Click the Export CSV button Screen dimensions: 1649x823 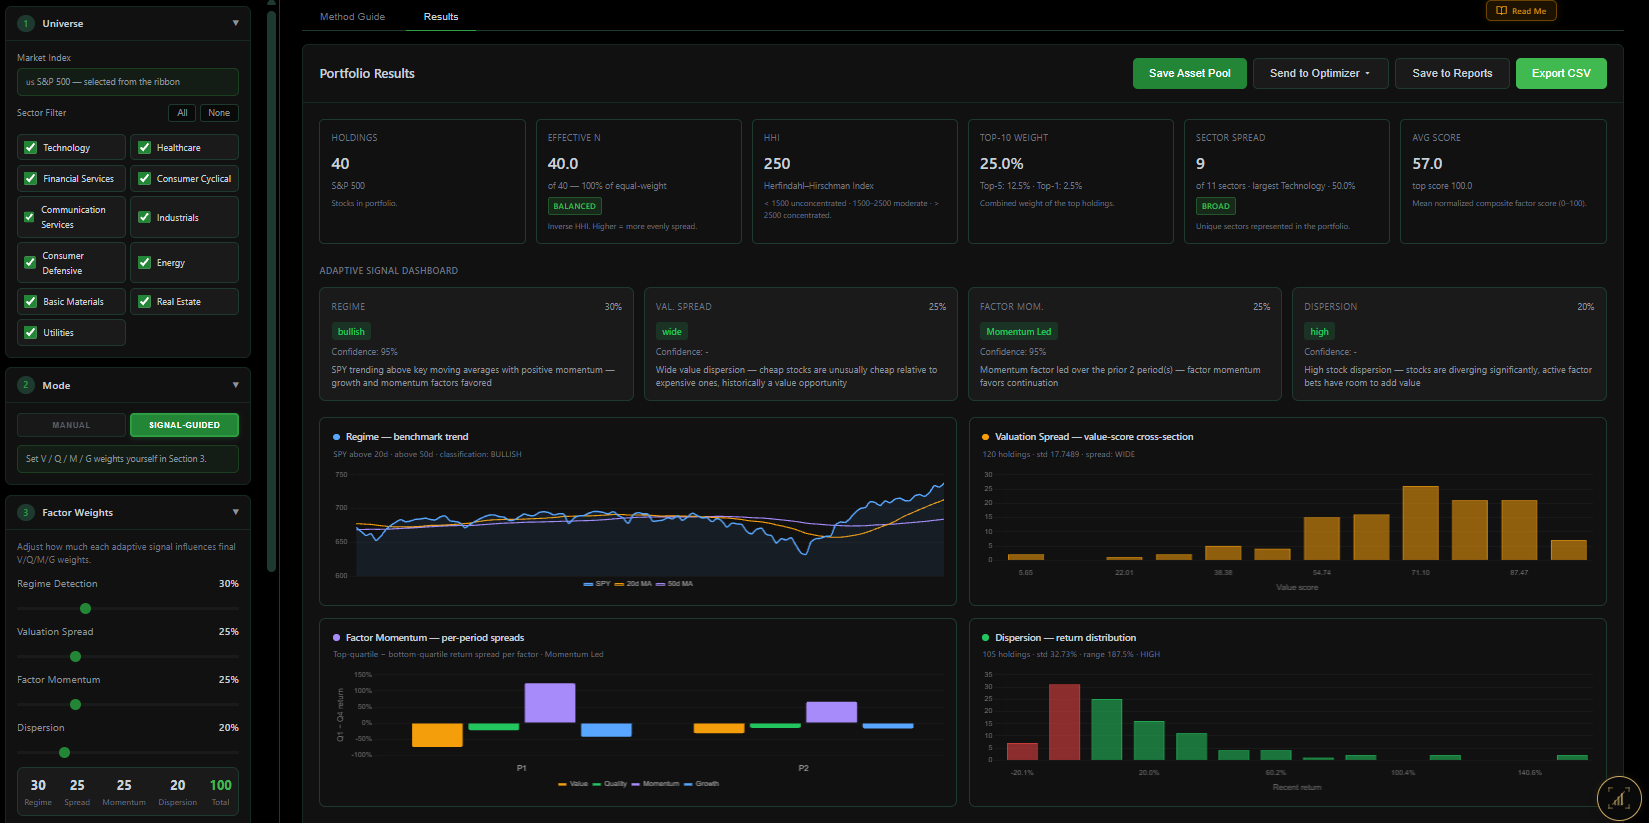(1561, 73)
